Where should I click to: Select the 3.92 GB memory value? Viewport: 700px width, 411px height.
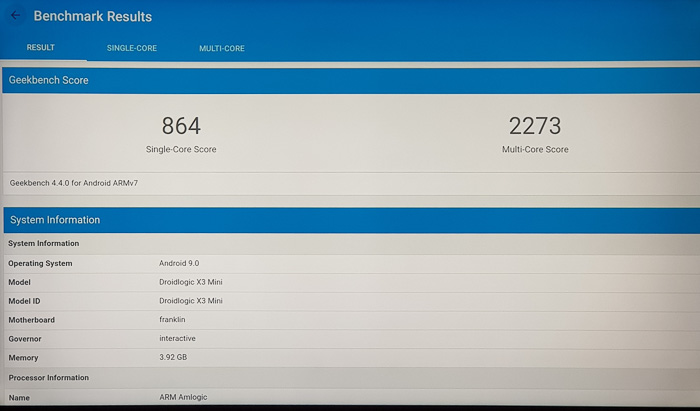tap(173, 357)
